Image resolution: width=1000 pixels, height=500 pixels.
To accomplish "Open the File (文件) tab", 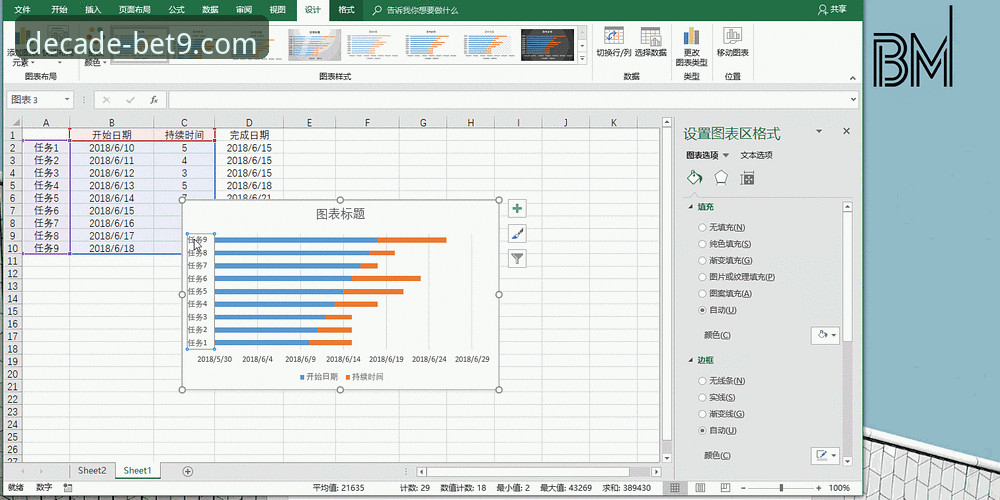I will point(22,10).
